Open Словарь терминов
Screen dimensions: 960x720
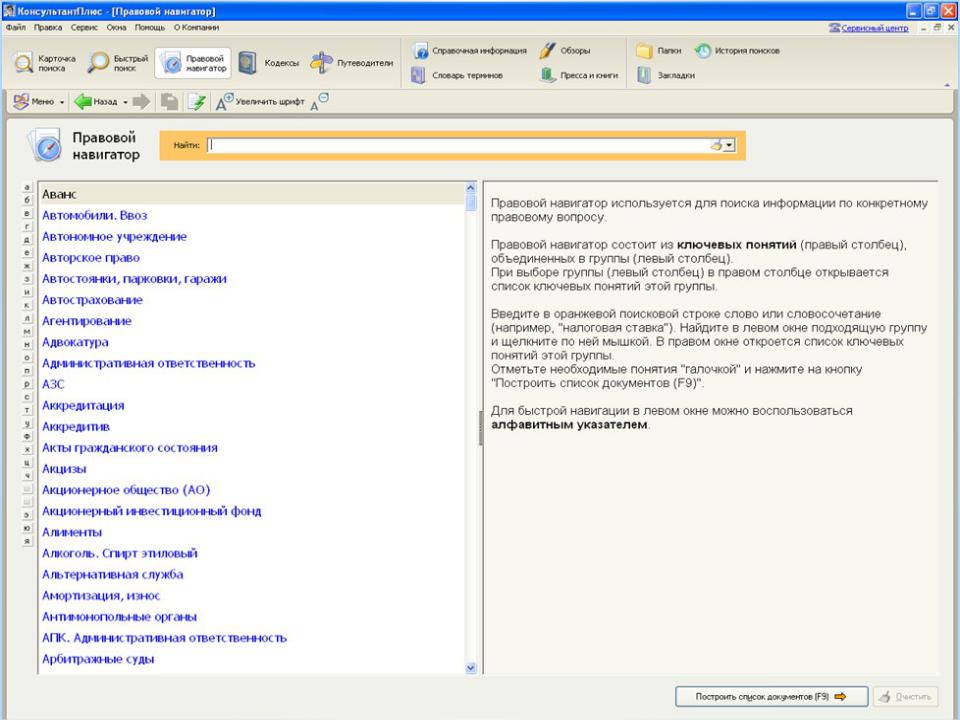click(x=457, y=75)
